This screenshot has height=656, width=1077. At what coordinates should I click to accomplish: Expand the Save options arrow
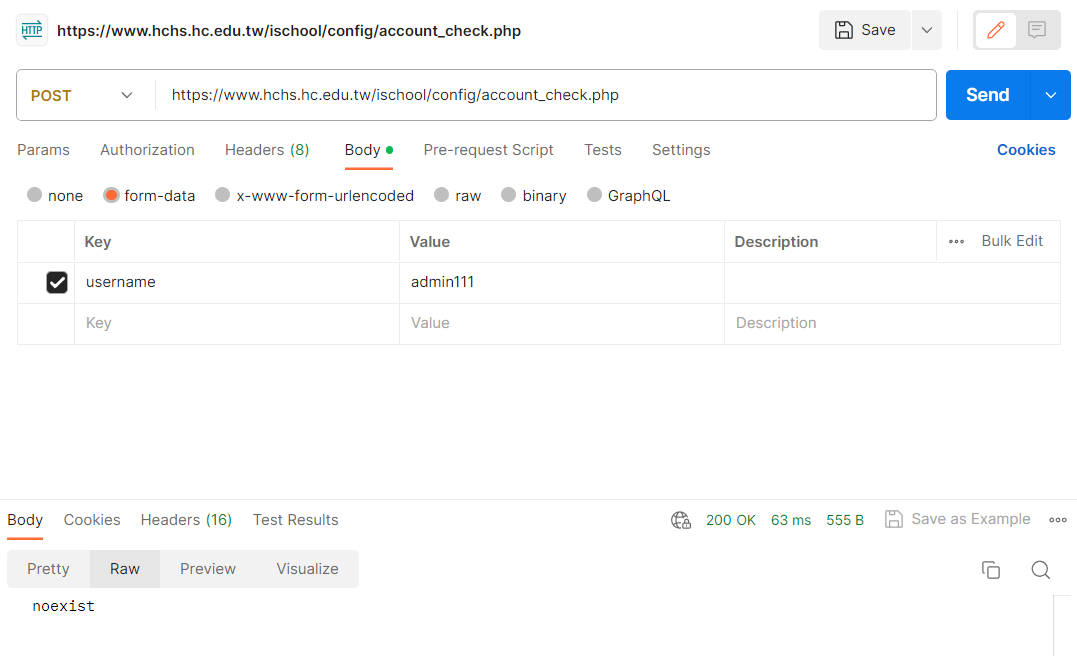pyautogui.click(x=927, y=30)
